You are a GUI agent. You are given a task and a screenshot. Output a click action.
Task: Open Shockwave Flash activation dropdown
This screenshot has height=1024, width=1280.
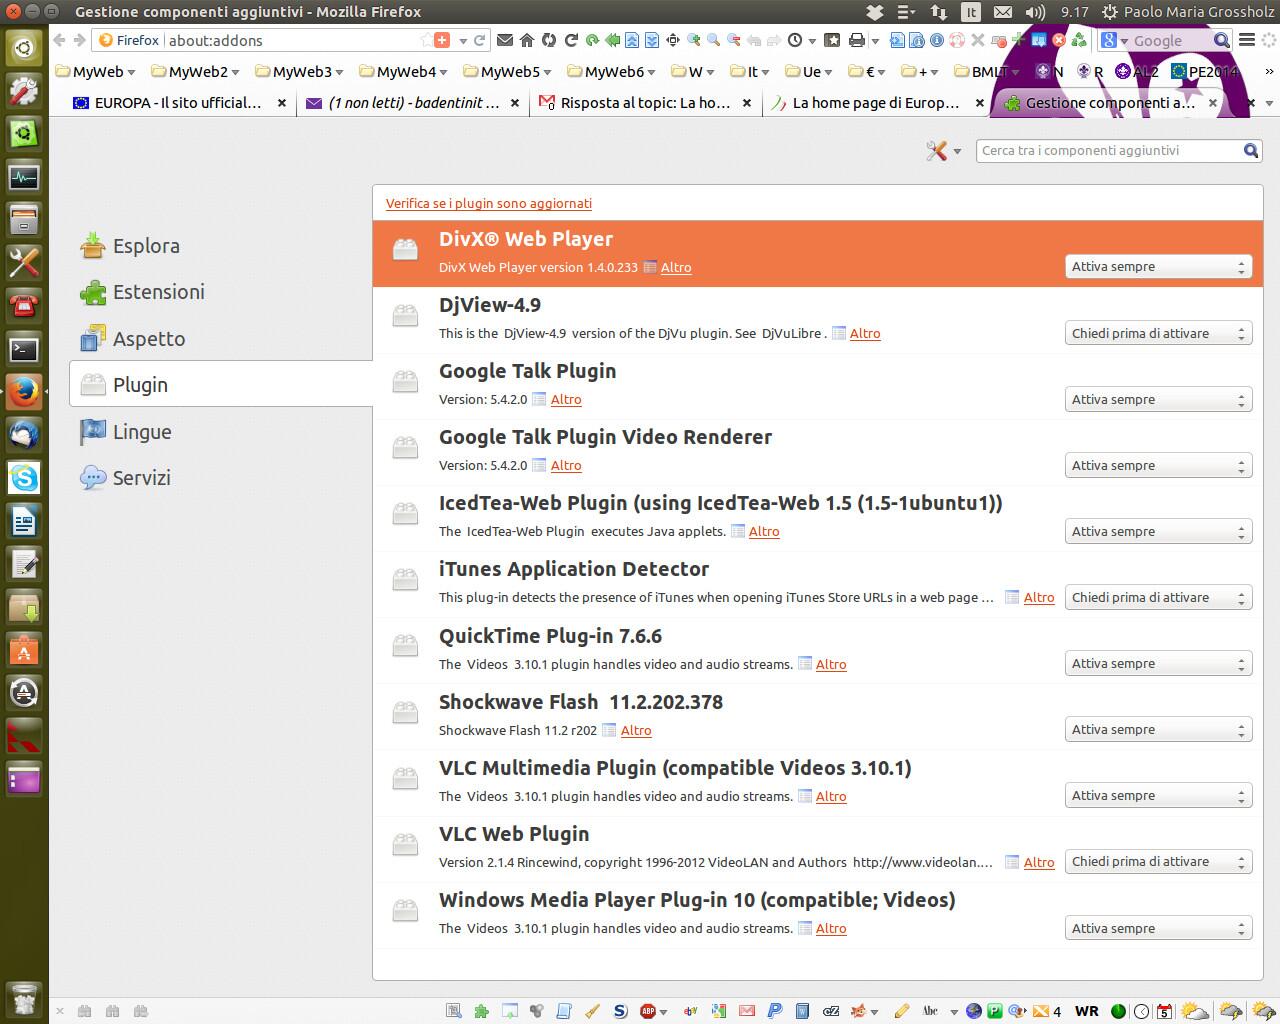(x=1158, y=729)
